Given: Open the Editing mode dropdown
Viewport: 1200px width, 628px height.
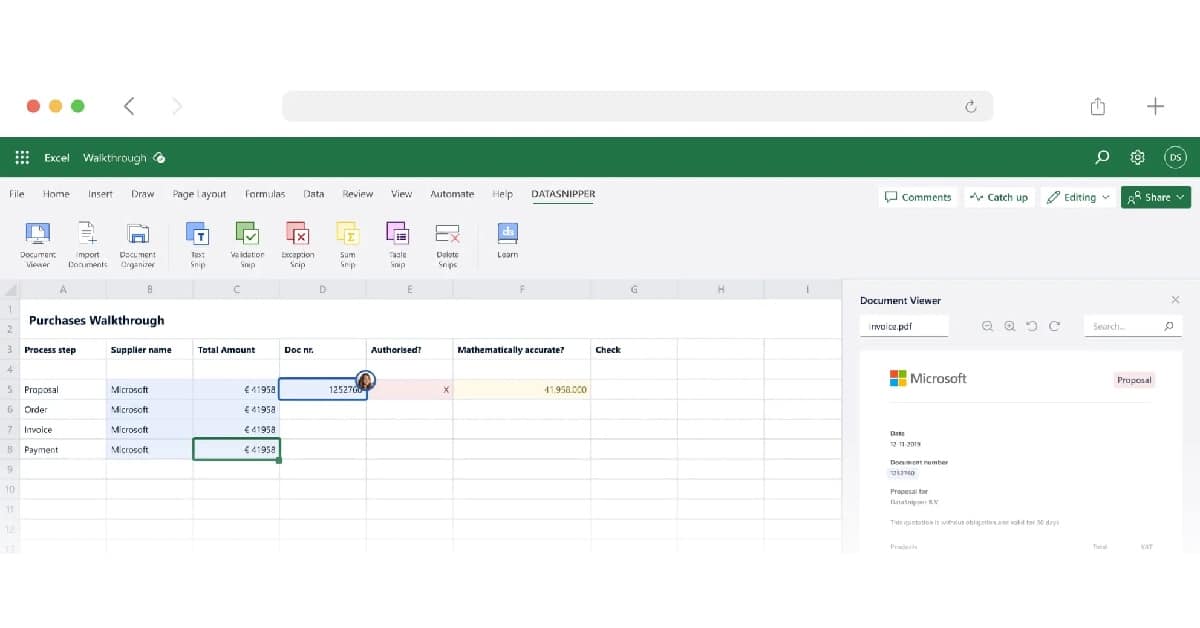Looking at the screenshot, I should pos(1077,198).
